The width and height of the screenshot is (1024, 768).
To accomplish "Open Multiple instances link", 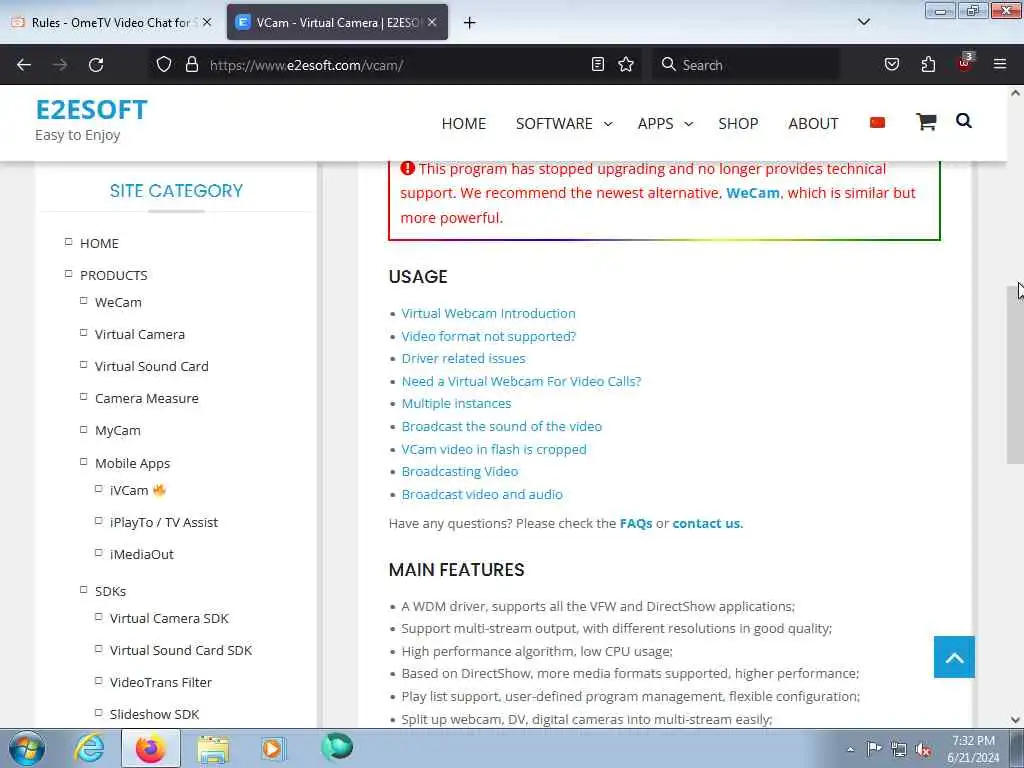I will pyautogui.click(x=456, y=404).
